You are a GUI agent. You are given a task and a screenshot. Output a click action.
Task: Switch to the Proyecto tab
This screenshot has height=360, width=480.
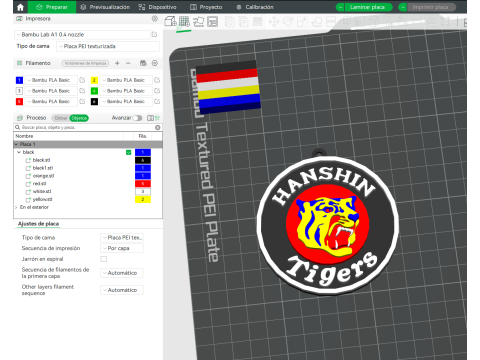[x=206, y=7]
